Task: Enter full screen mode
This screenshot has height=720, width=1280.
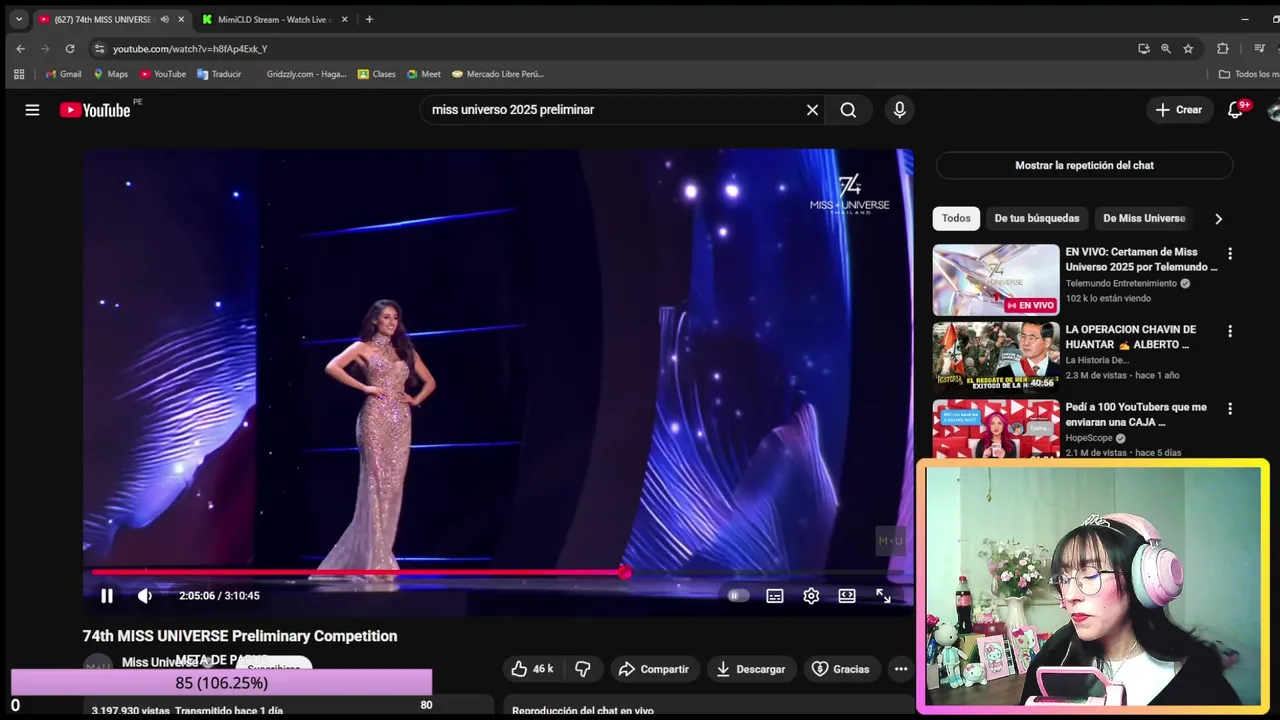Action: point(883,596)
